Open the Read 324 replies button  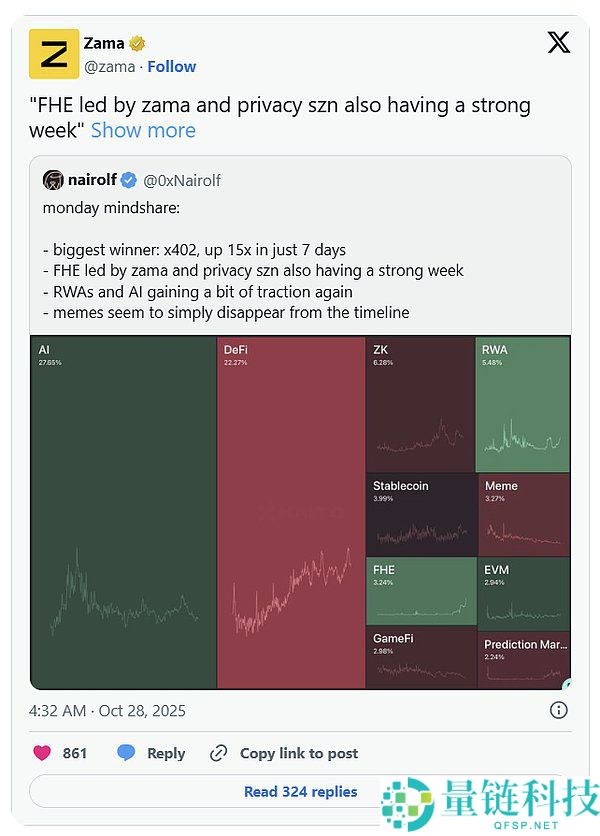pyautogui.click(x=300, y=791)
